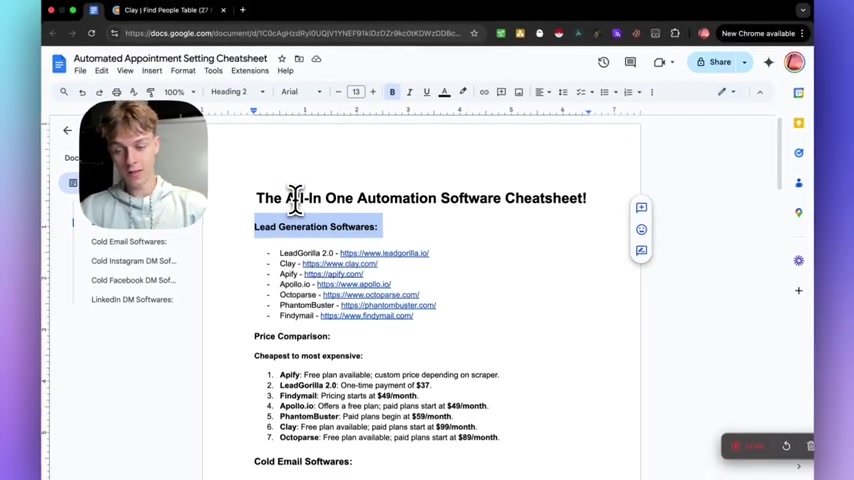The height and width of the screenshot is (480, 854).
Task: Add a comment from toolbar
Action: 502,92
